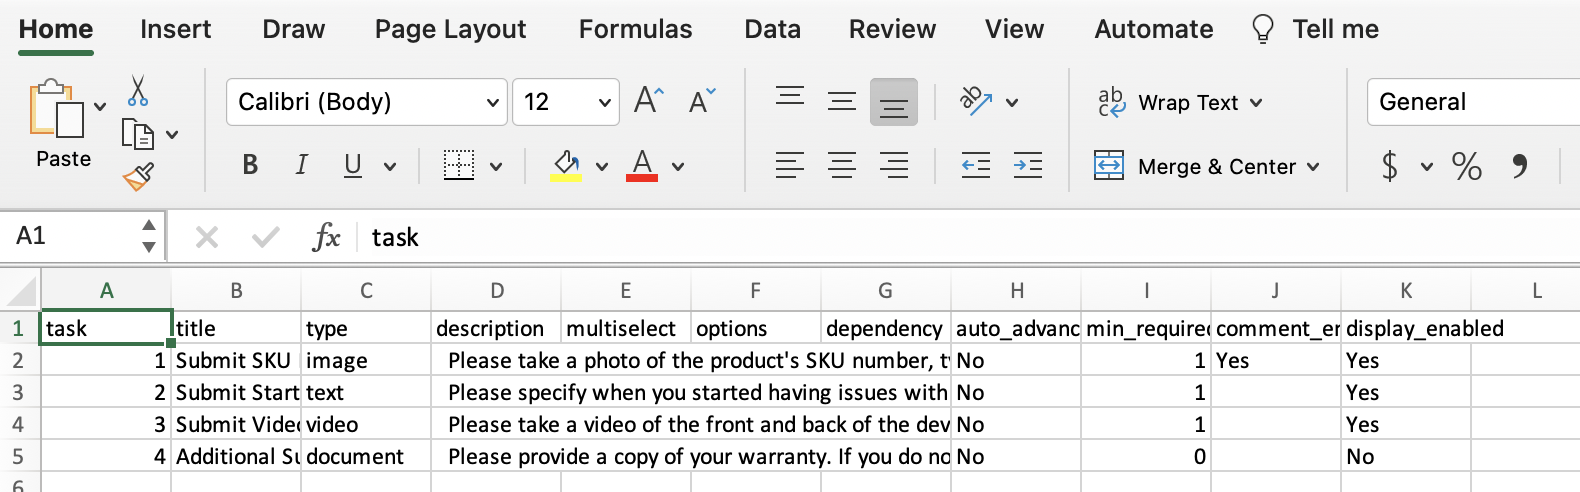Click the Copy icon

pos(137,134)
